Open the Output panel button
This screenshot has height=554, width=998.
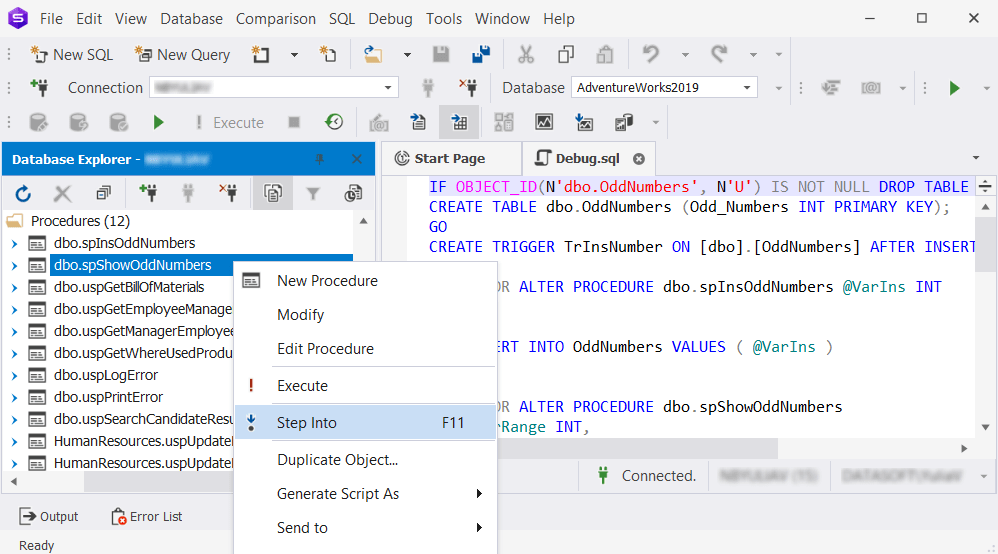49,516
